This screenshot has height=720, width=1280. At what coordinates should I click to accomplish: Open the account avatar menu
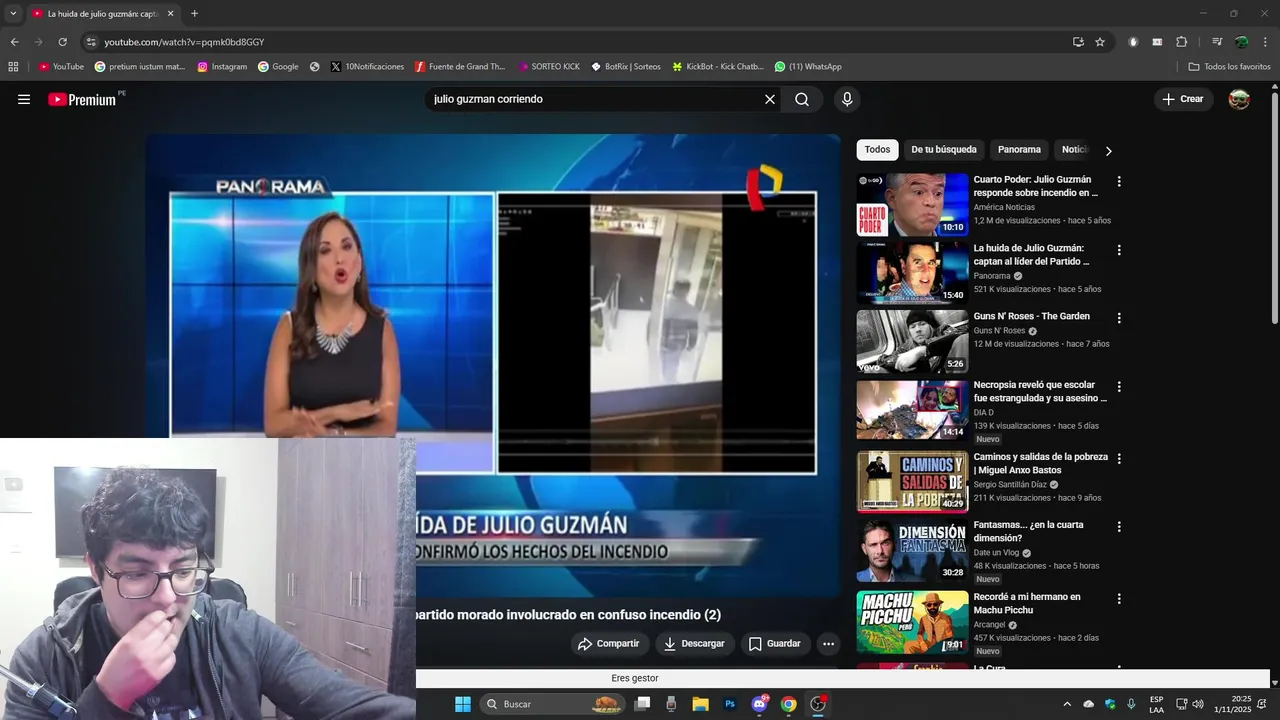click(x=1239, y=99)
